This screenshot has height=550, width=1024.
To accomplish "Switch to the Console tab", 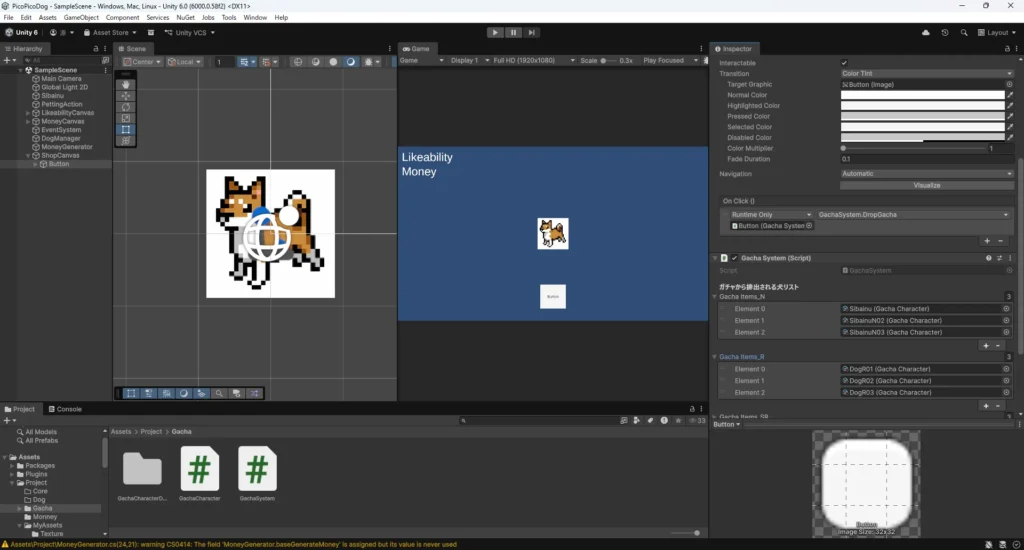I will pyautogui.click(x=68, y=409).
